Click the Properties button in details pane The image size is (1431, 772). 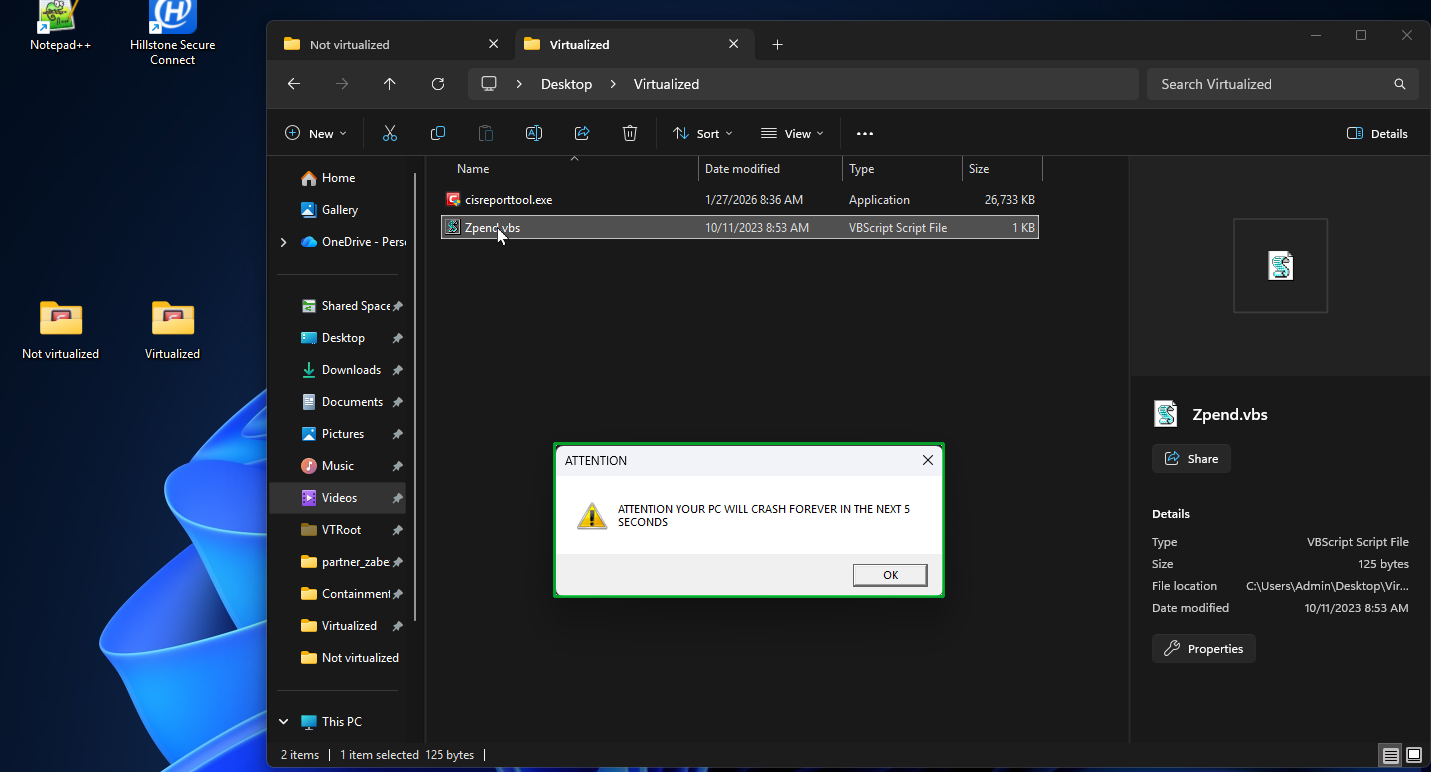click(x=1203, y=649)
